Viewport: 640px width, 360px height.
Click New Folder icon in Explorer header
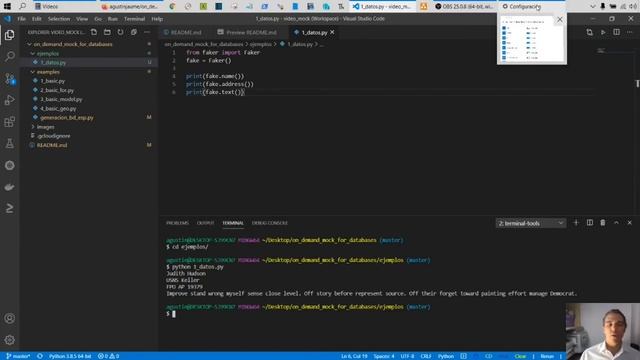pyautogui.click(x=107, y=32)
